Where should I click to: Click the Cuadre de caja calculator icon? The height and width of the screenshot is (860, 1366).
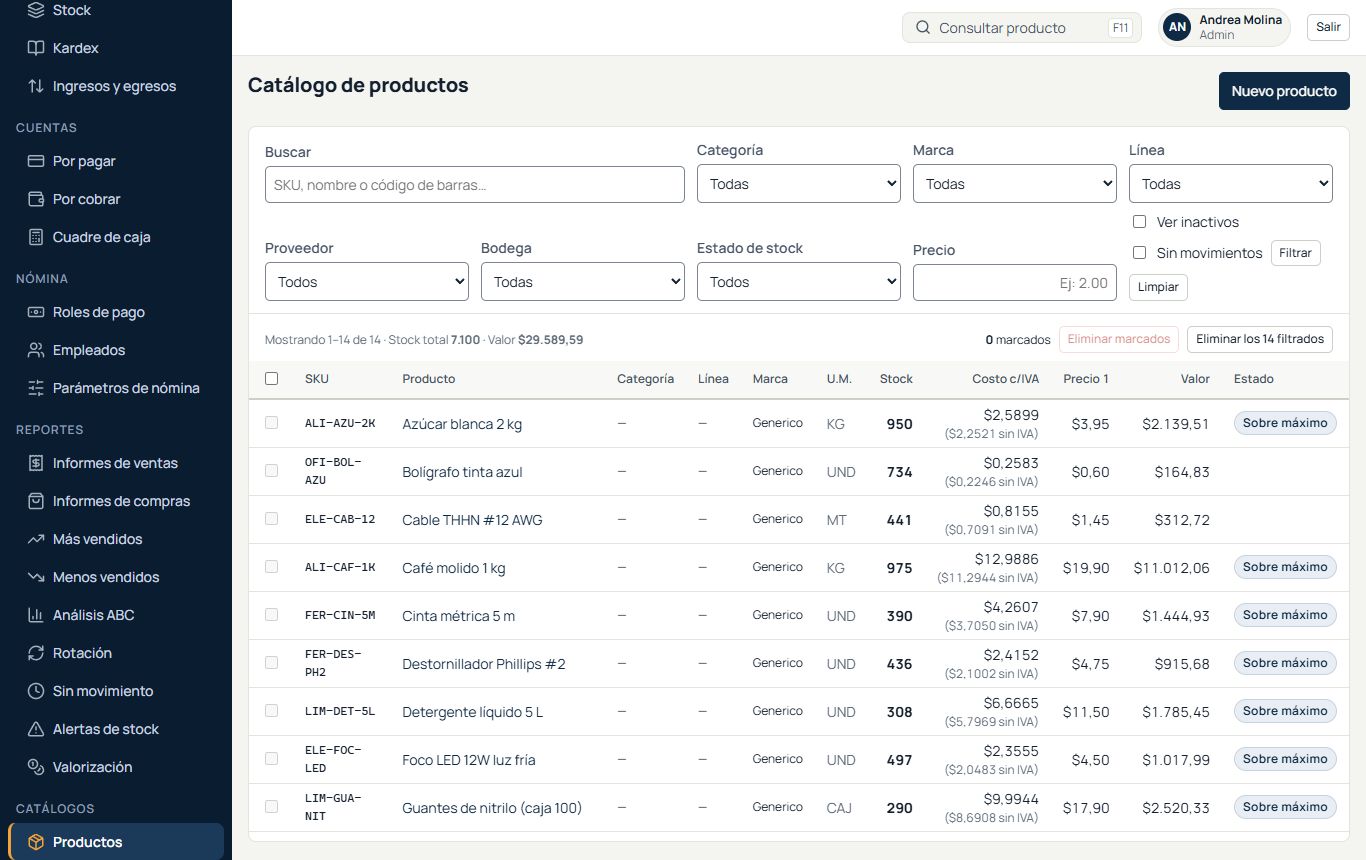36,237
